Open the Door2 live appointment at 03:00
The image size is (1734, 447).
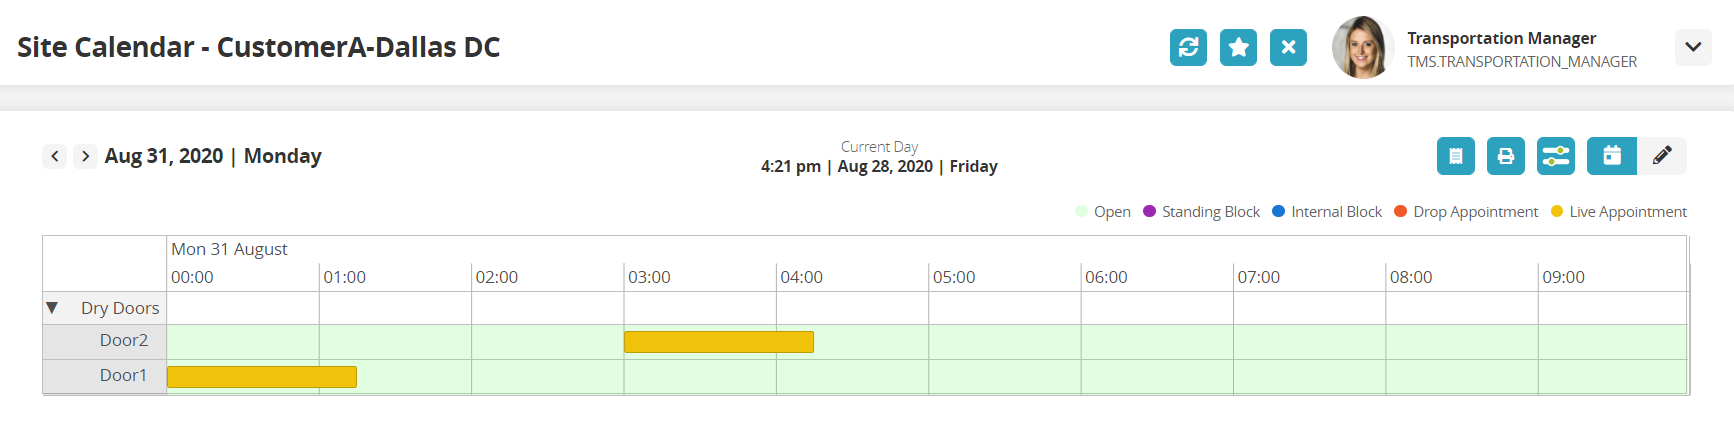[718, 342]
